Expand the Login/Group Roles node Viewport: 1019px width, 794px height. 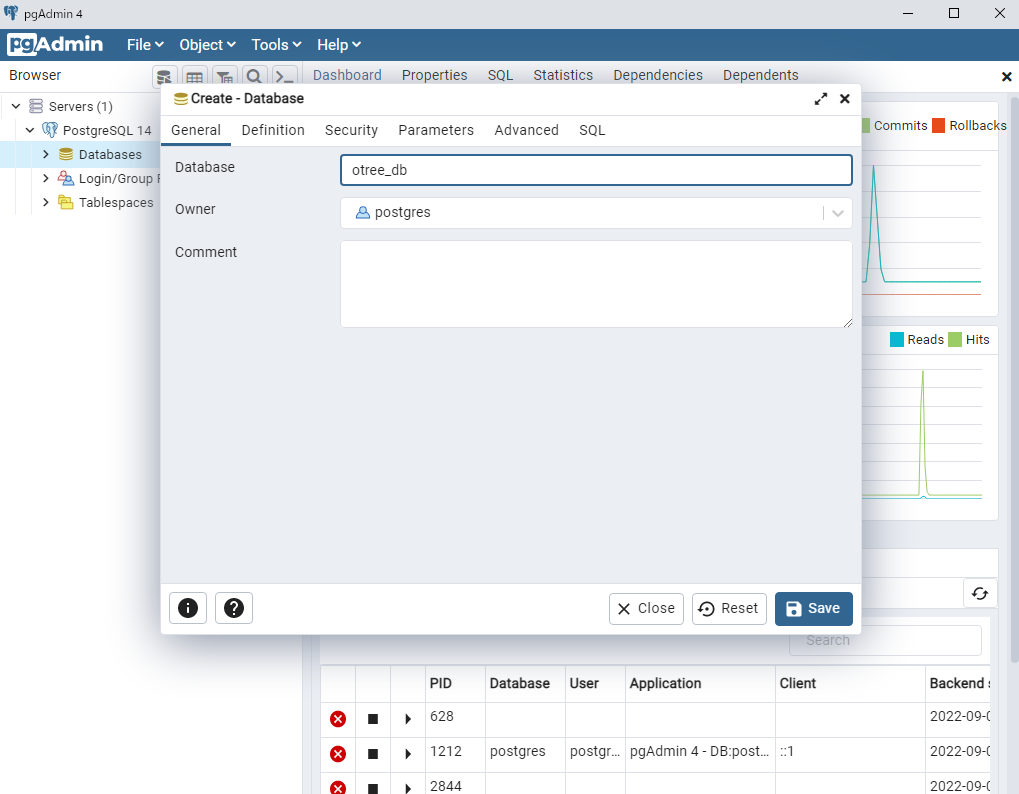pos(45,178)
